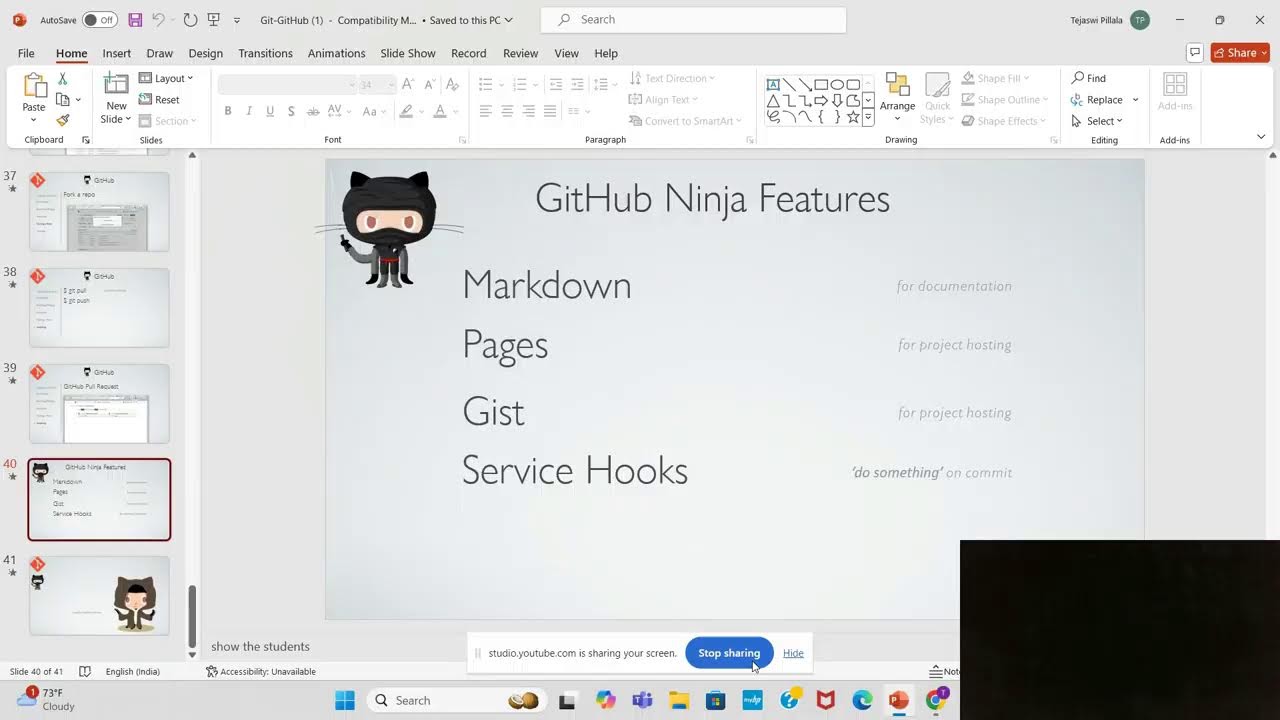The height and width of the screenshot is (720, 1280).
Task: Collapse the ribbon chevron
Action: click(1261, 137)
